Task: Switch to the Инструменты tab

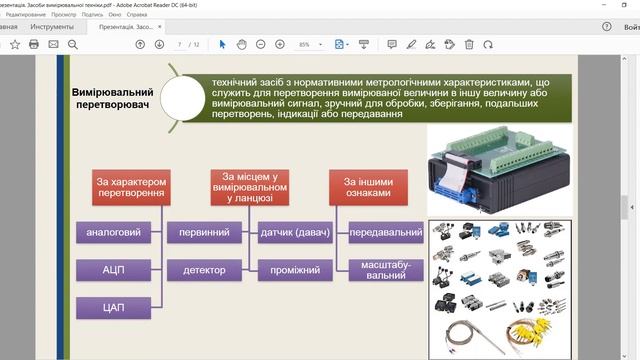Action: click(52, 27)
